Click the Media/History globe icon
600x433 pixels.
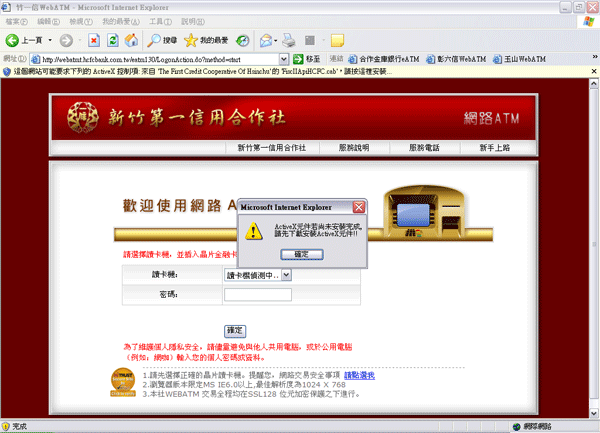coord(243,40)
